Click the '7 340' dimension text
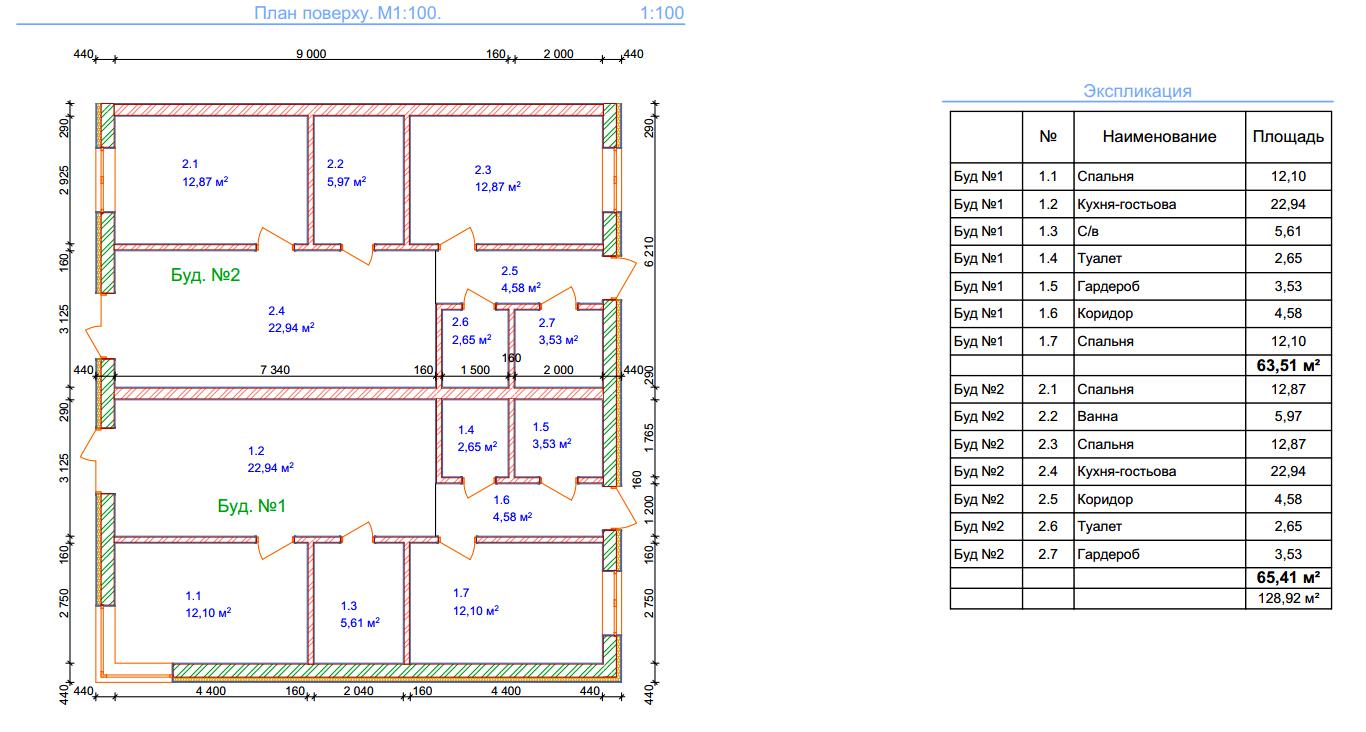The image size is (1366, 732). click(x=274, y=370)
